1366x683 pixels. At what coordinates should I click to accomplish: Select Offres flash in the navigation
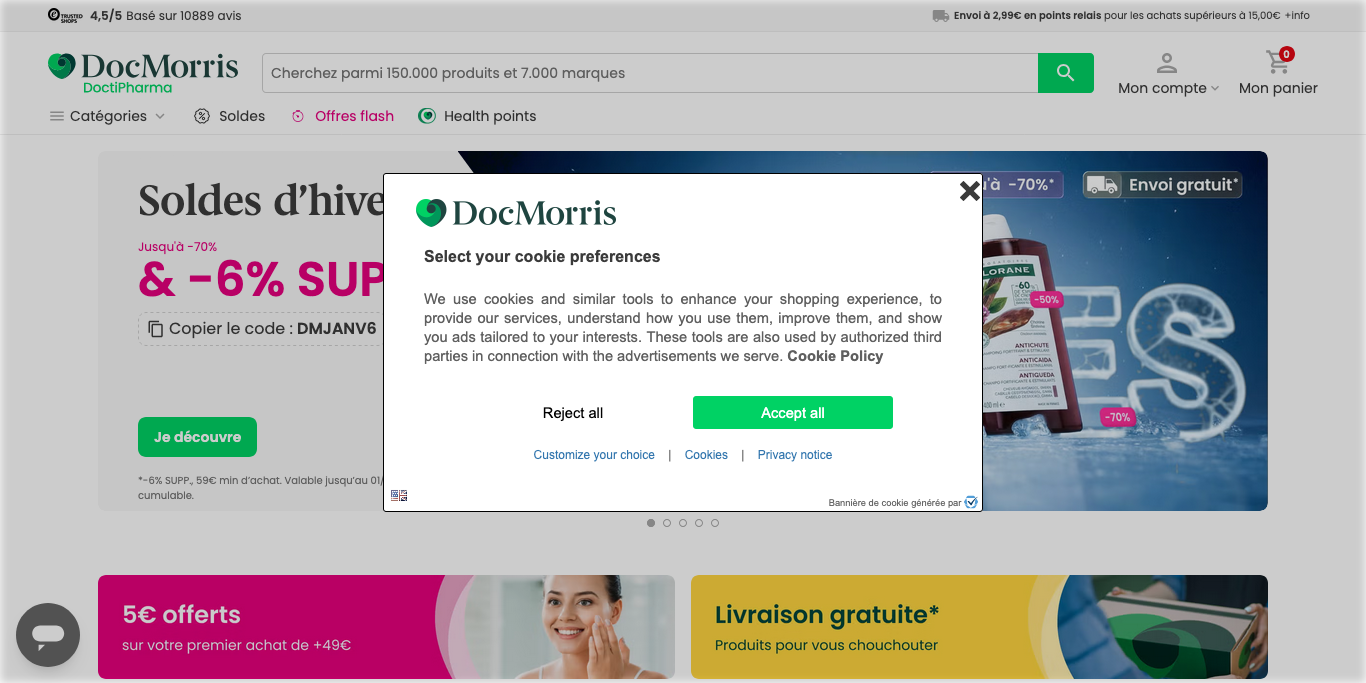[x=353, y=116]
